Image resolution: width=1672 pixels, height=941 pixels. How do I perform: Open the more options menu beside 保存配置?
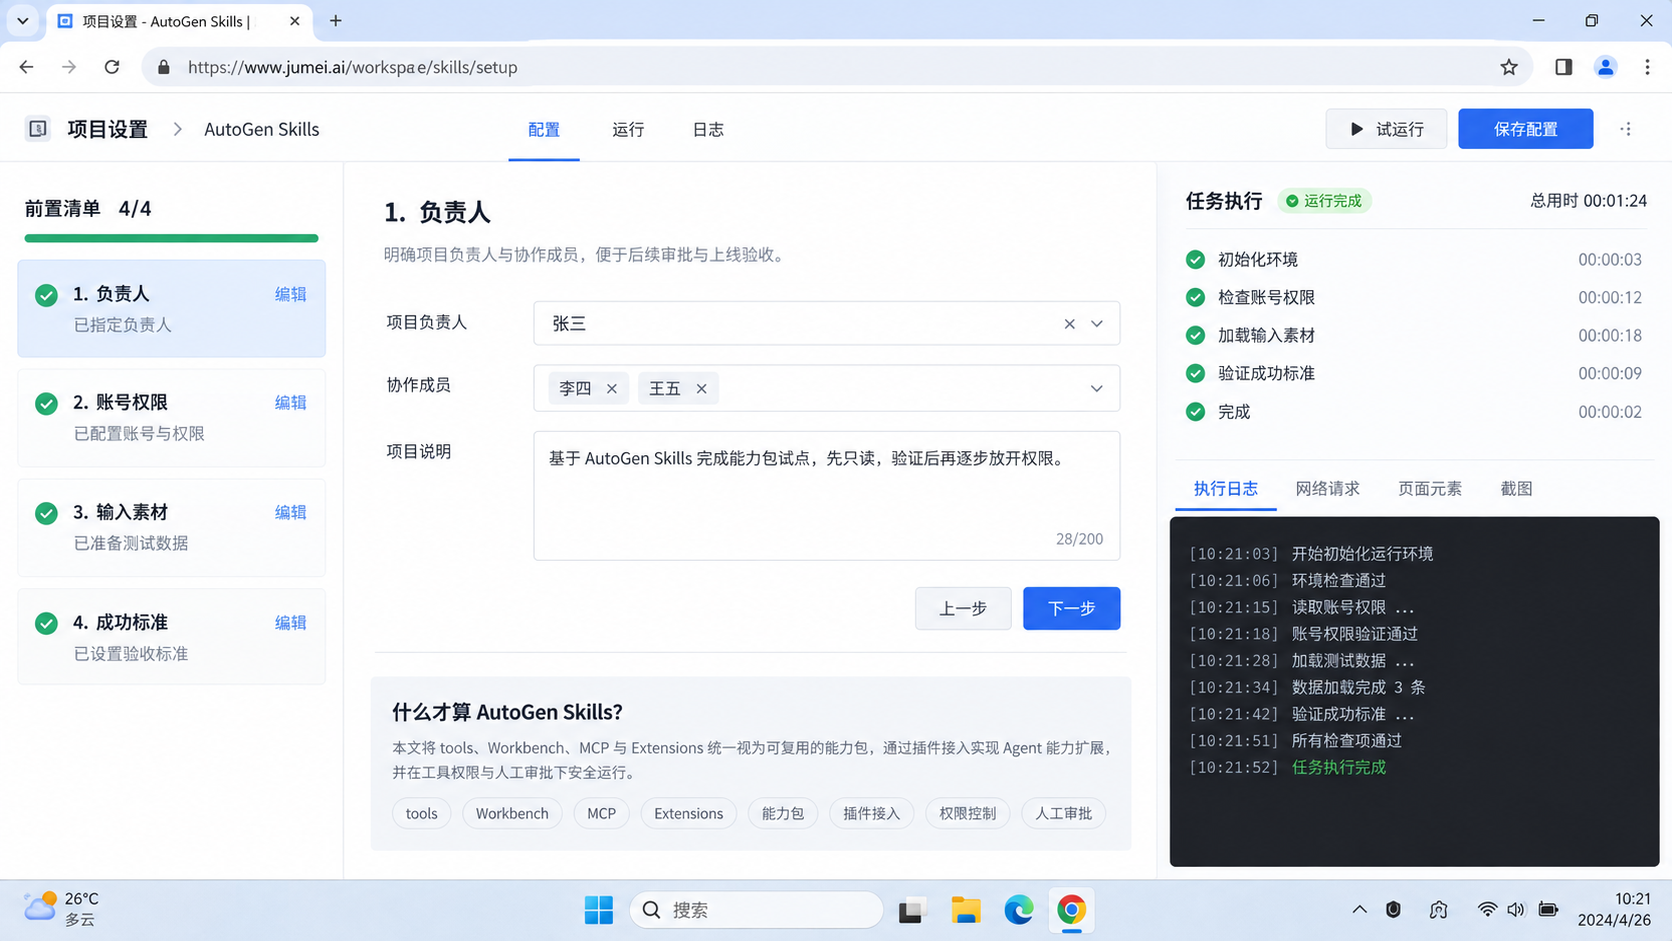click(1626, 129)
